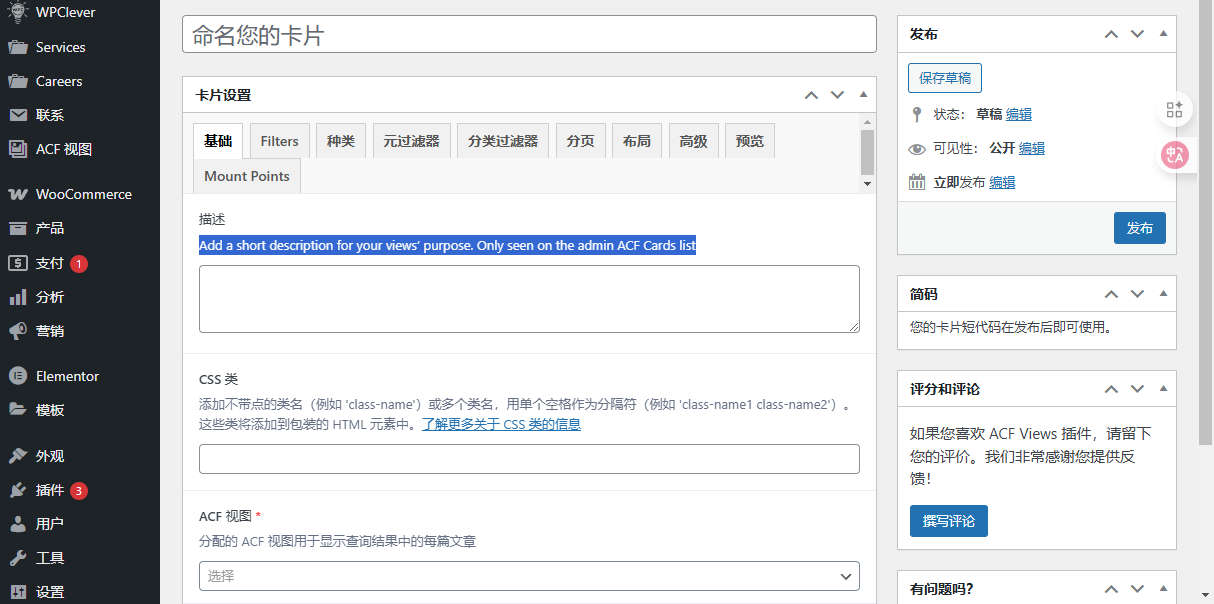This screenshot has width=1214, height=604.
Task: Collapse the 评分和评论 panel
Action: [1163, 388]
